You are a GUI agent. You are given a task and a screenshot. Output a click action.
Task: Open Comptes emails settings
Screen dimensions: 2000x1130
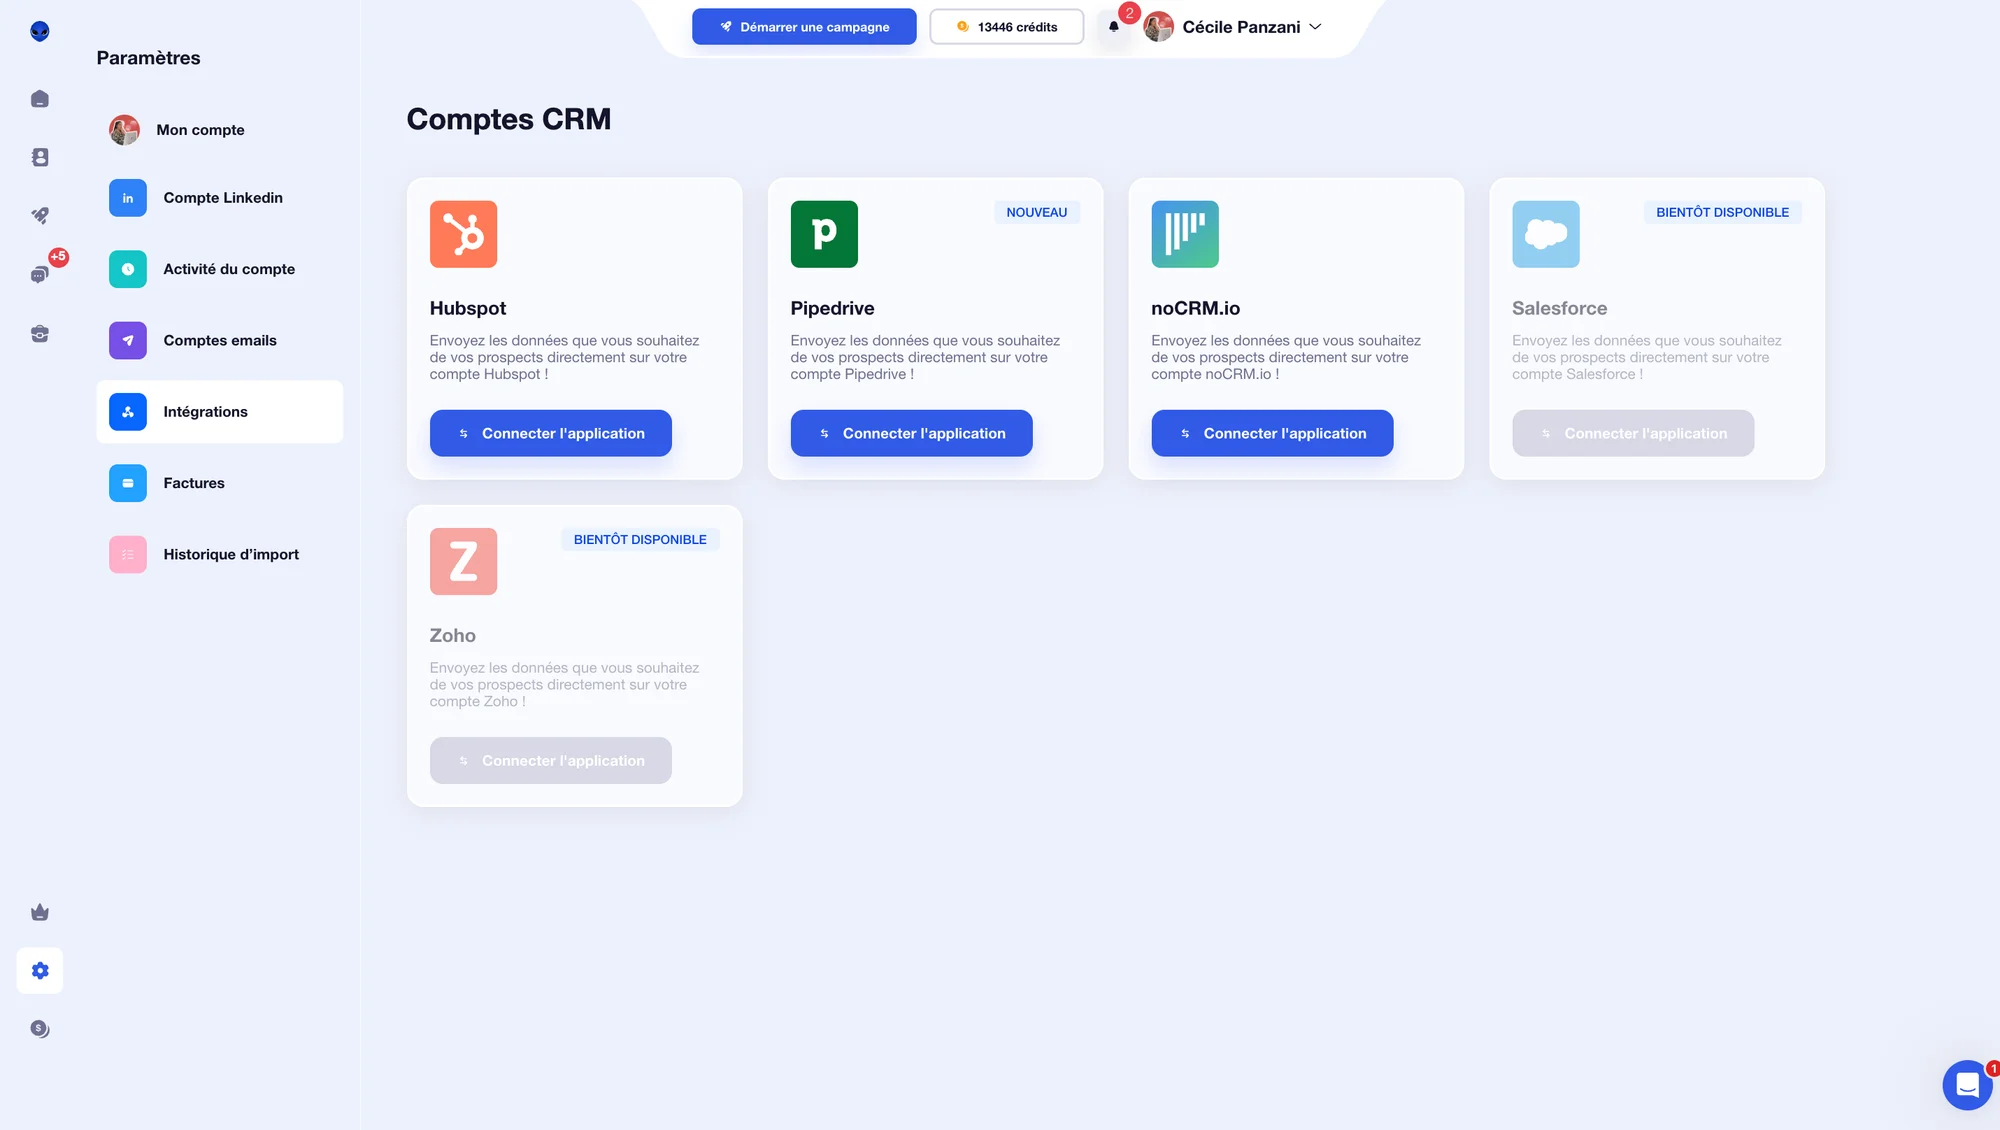[220, 340]
